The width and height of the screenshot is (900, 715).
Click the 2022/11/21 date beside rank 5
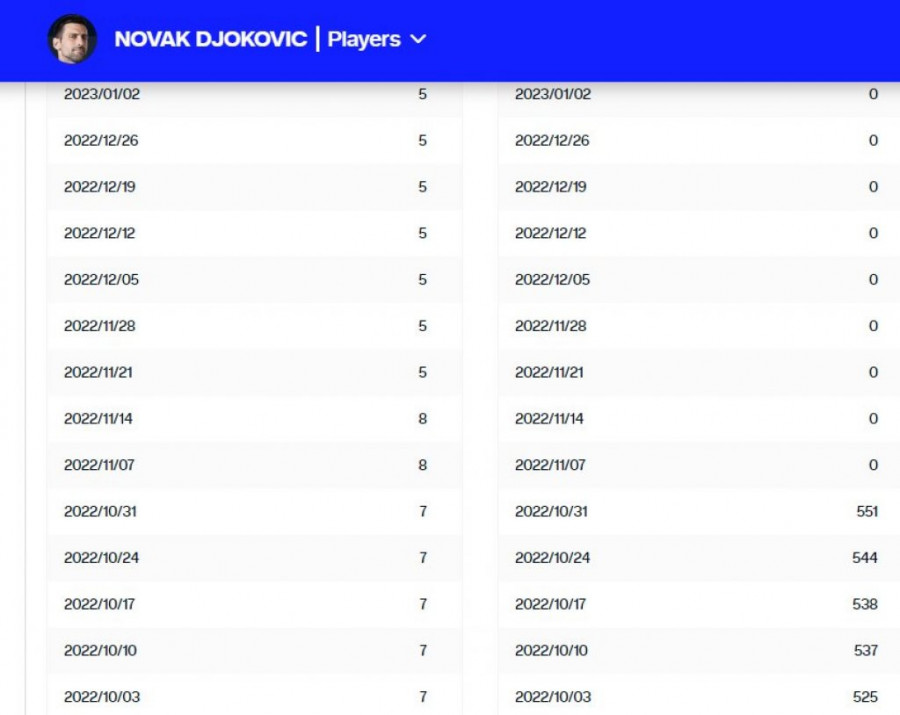pyautogui.click(x=98, y=372)
